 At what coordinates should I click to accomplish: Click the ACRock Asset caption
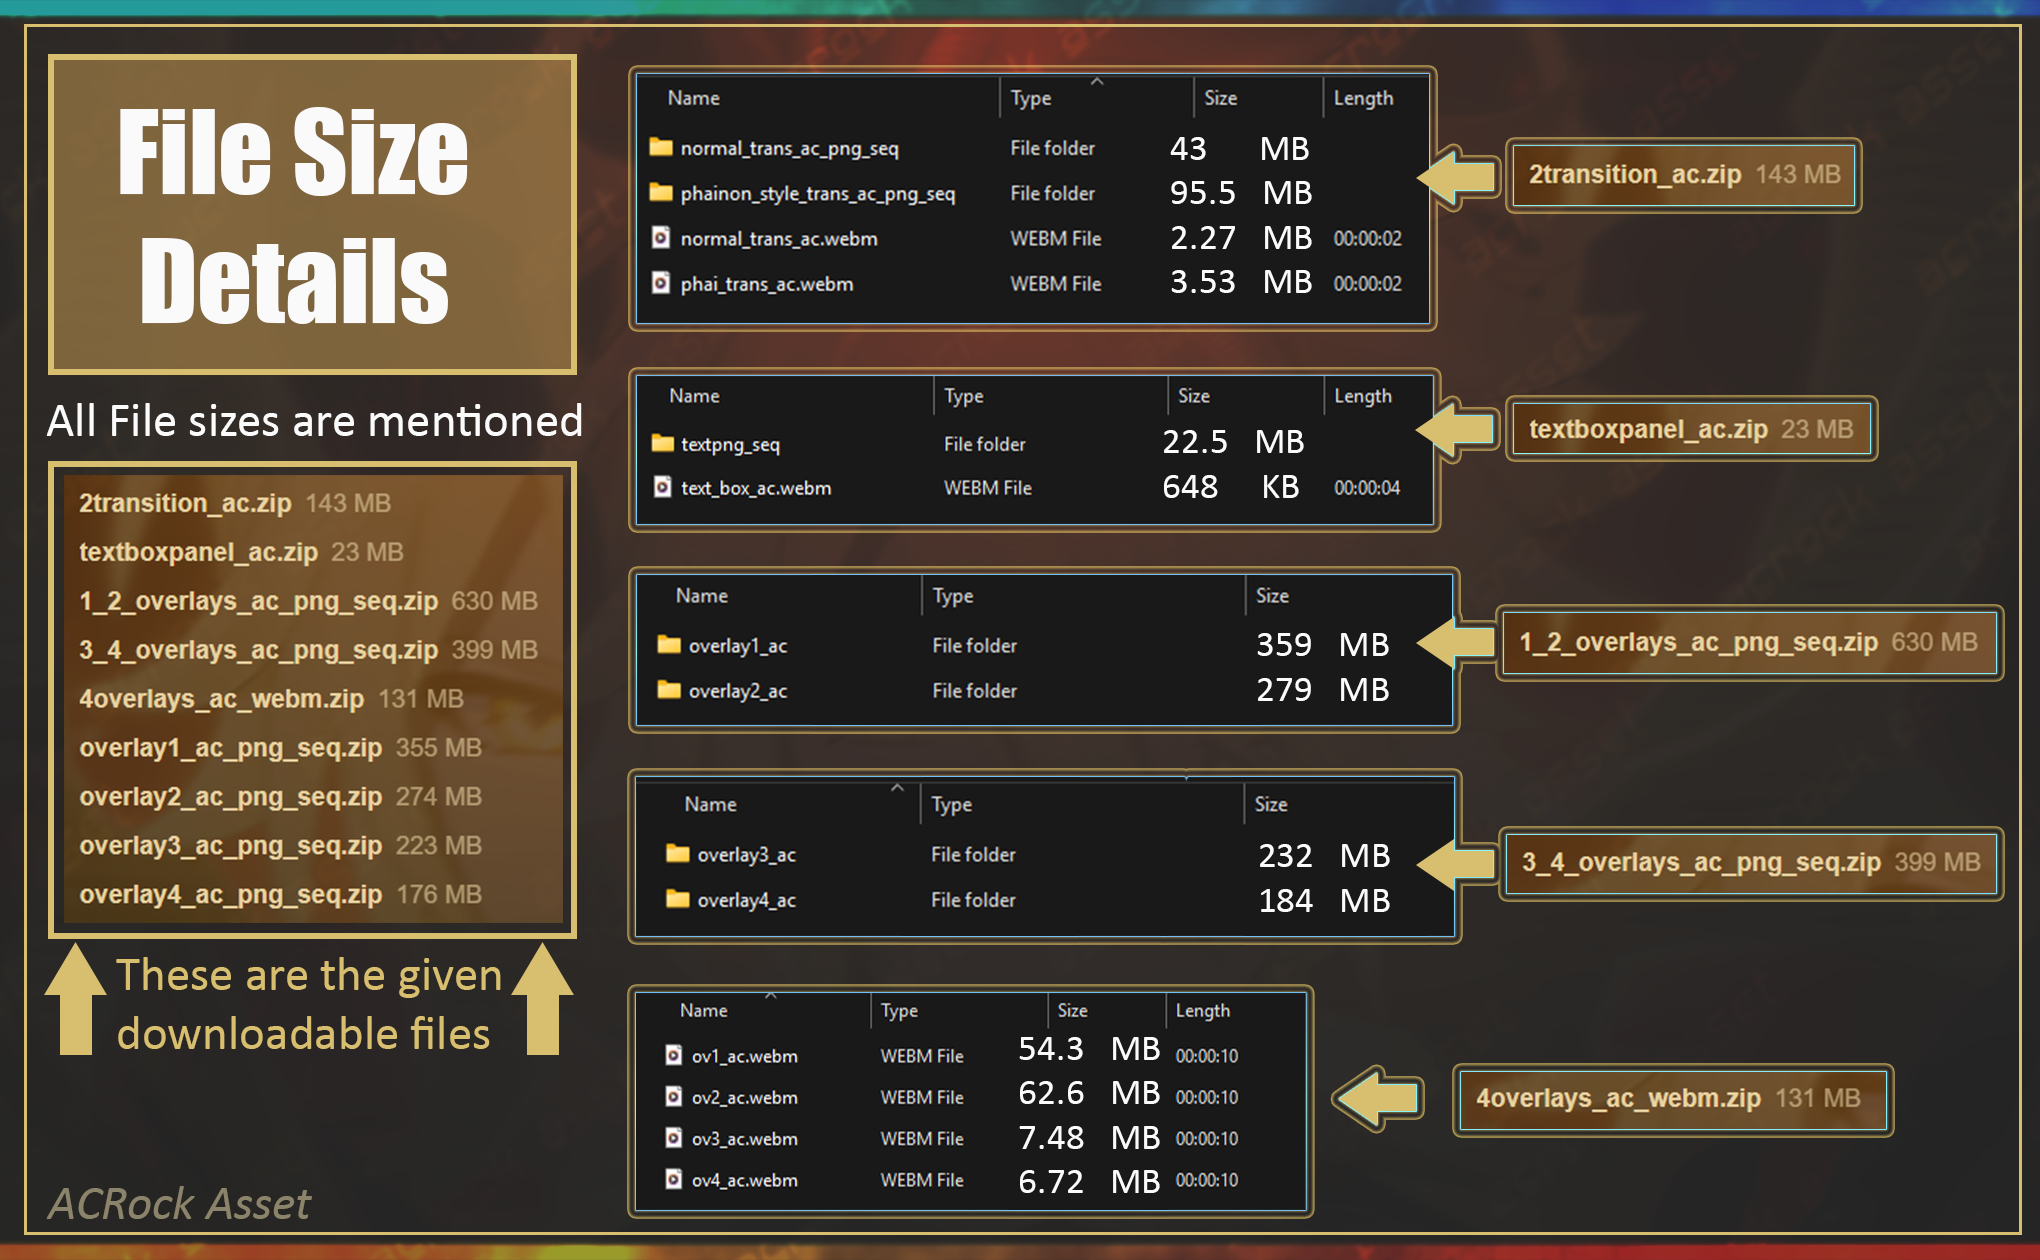click(180, 1204)
